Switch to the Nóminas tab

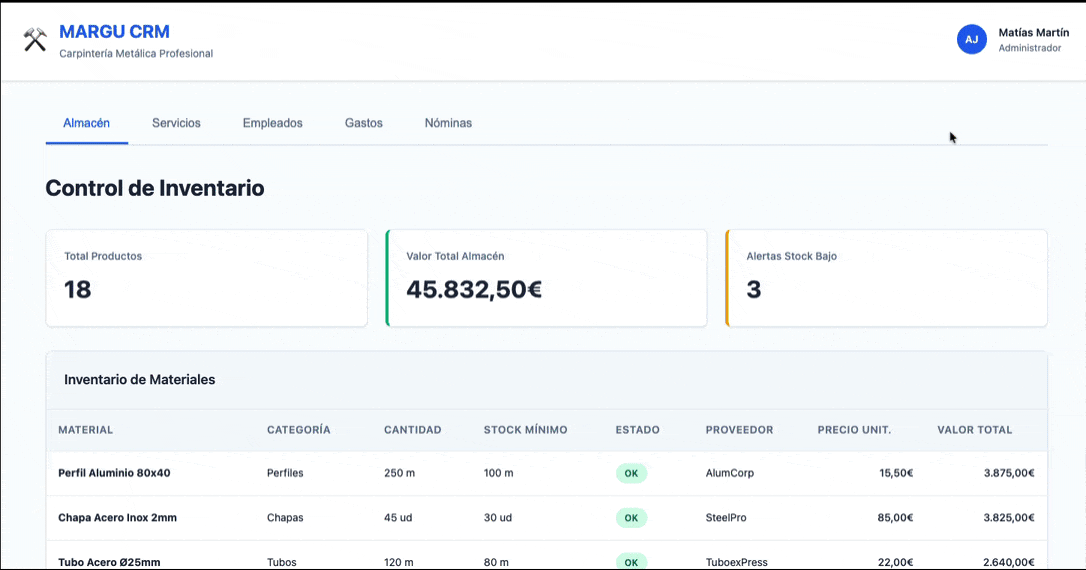448,123
